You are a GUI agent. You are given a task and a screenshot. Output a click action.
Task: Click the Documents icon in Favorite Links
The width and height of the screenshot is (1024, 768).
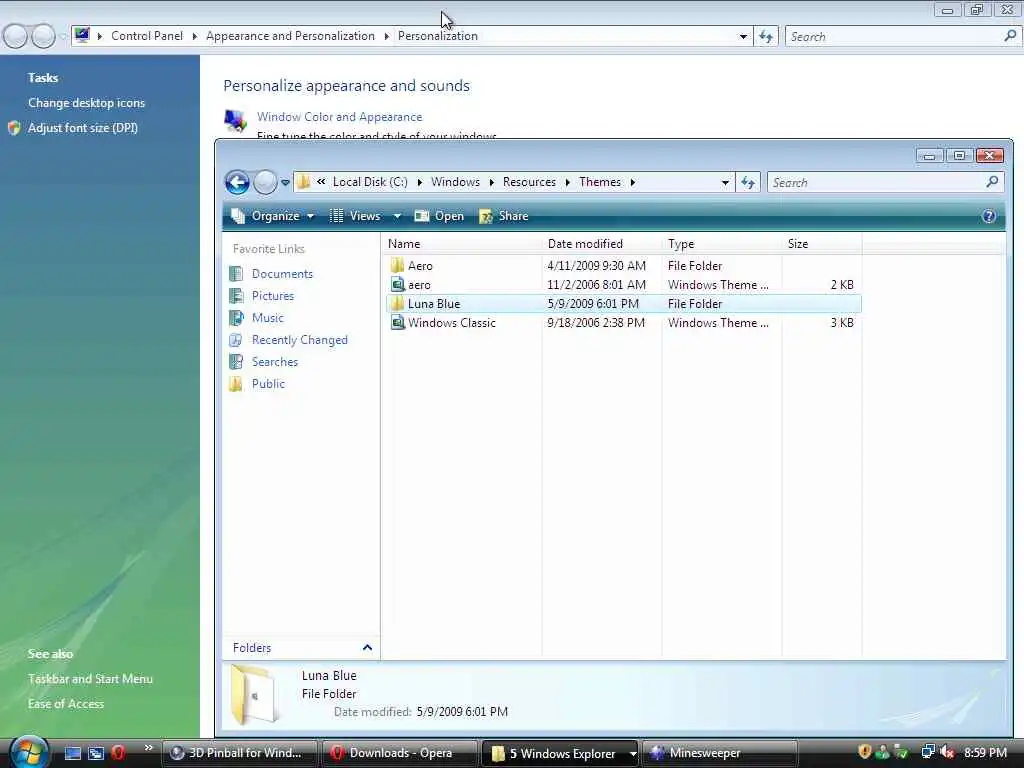pyautogui.click(x=236, y=274)
